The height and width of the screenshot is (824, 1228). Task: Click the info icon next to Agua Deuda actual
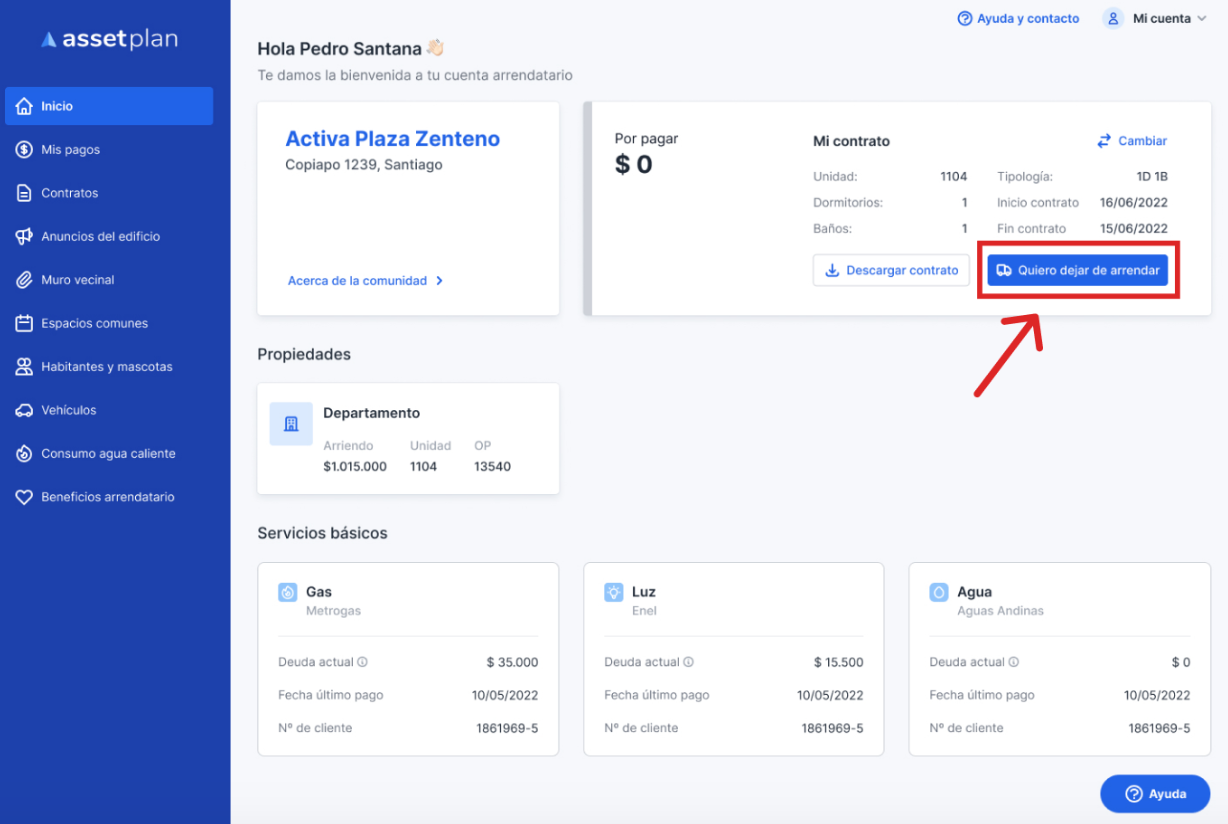click(1014, 662)
